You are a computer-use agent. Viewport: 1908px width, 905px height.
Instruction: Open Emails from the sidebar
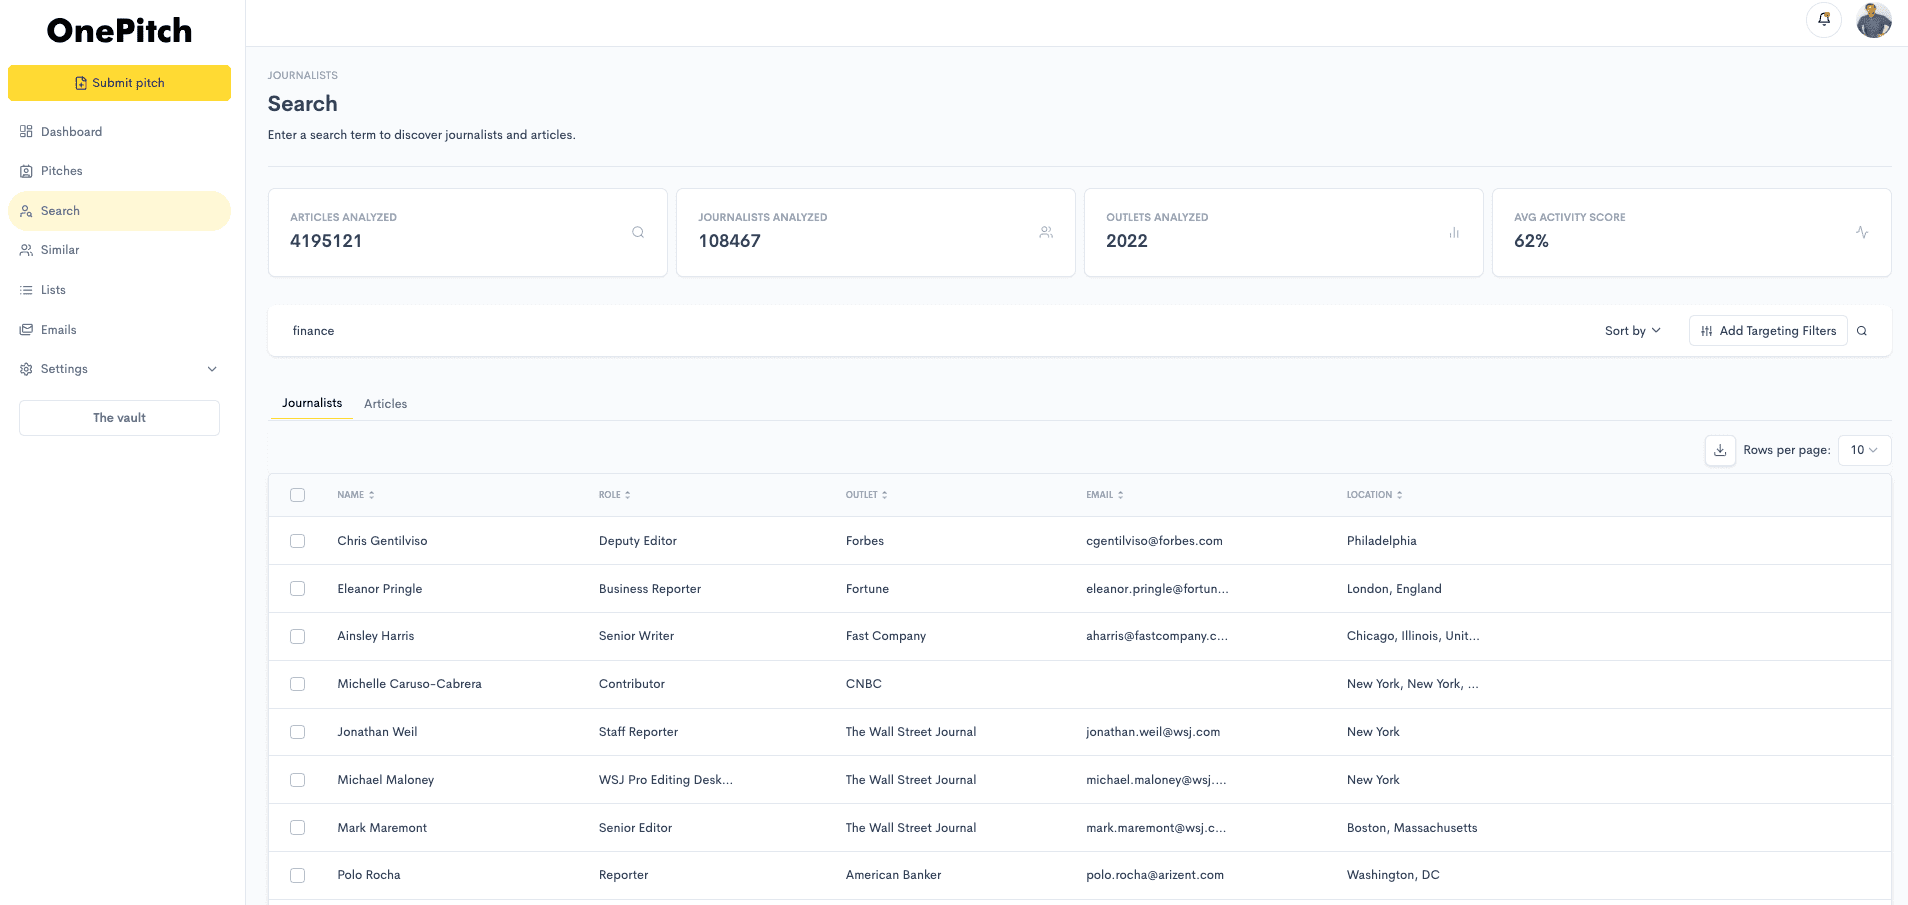coord(119,330)
